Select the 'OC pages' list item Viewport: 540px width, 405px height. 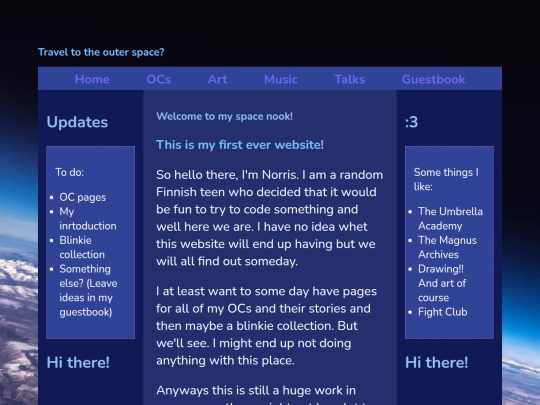click(x=83, y=197)
